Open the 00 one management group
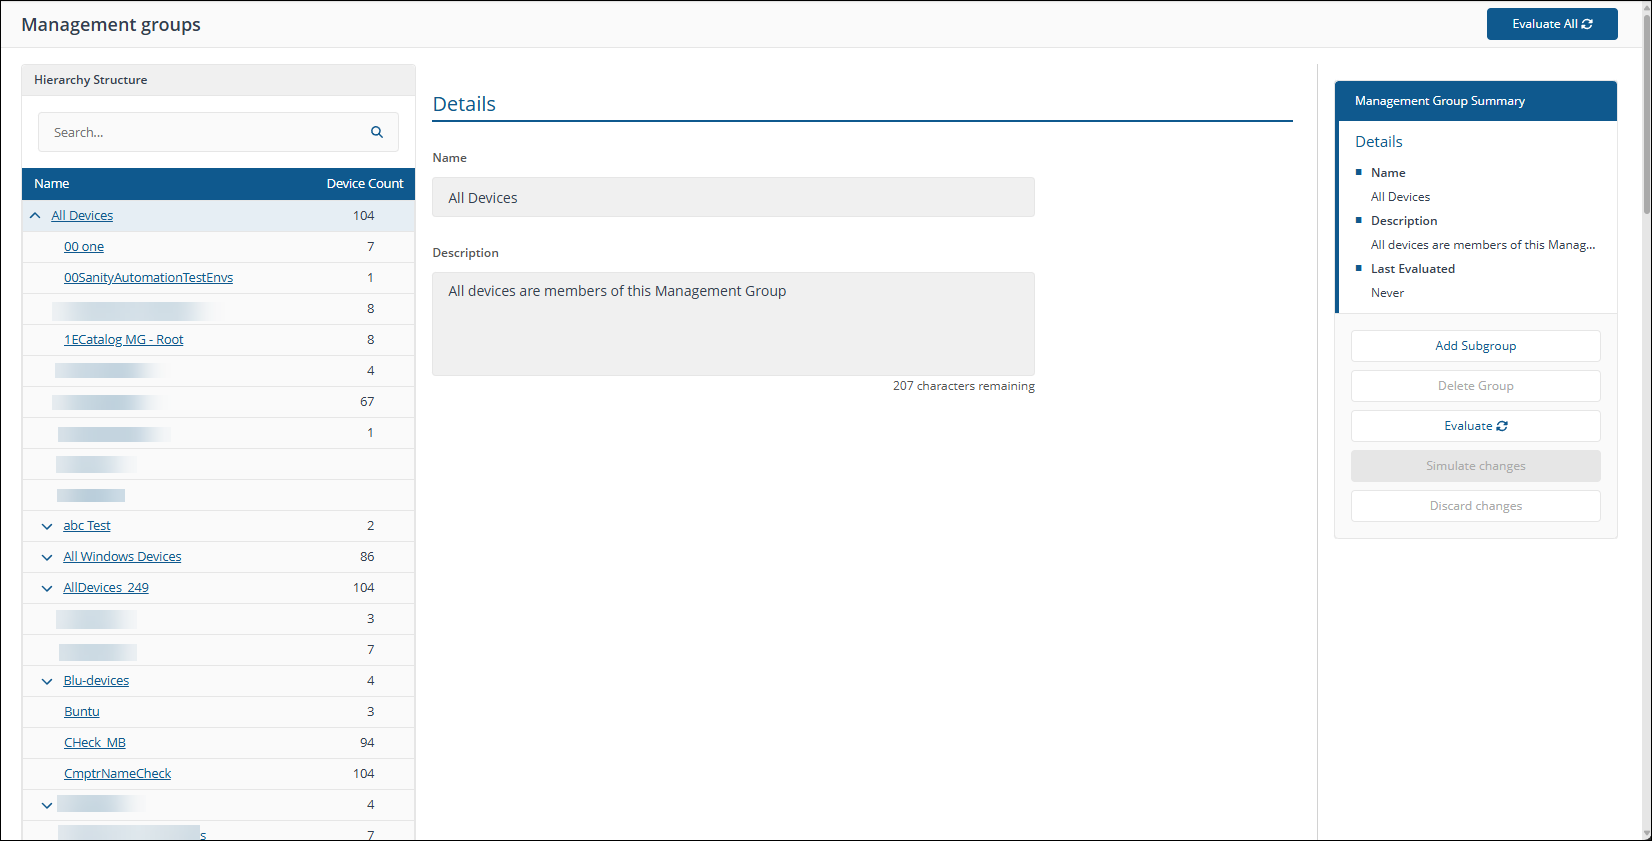This screenshot has height=841, width=1652. (x=84, y=247)
